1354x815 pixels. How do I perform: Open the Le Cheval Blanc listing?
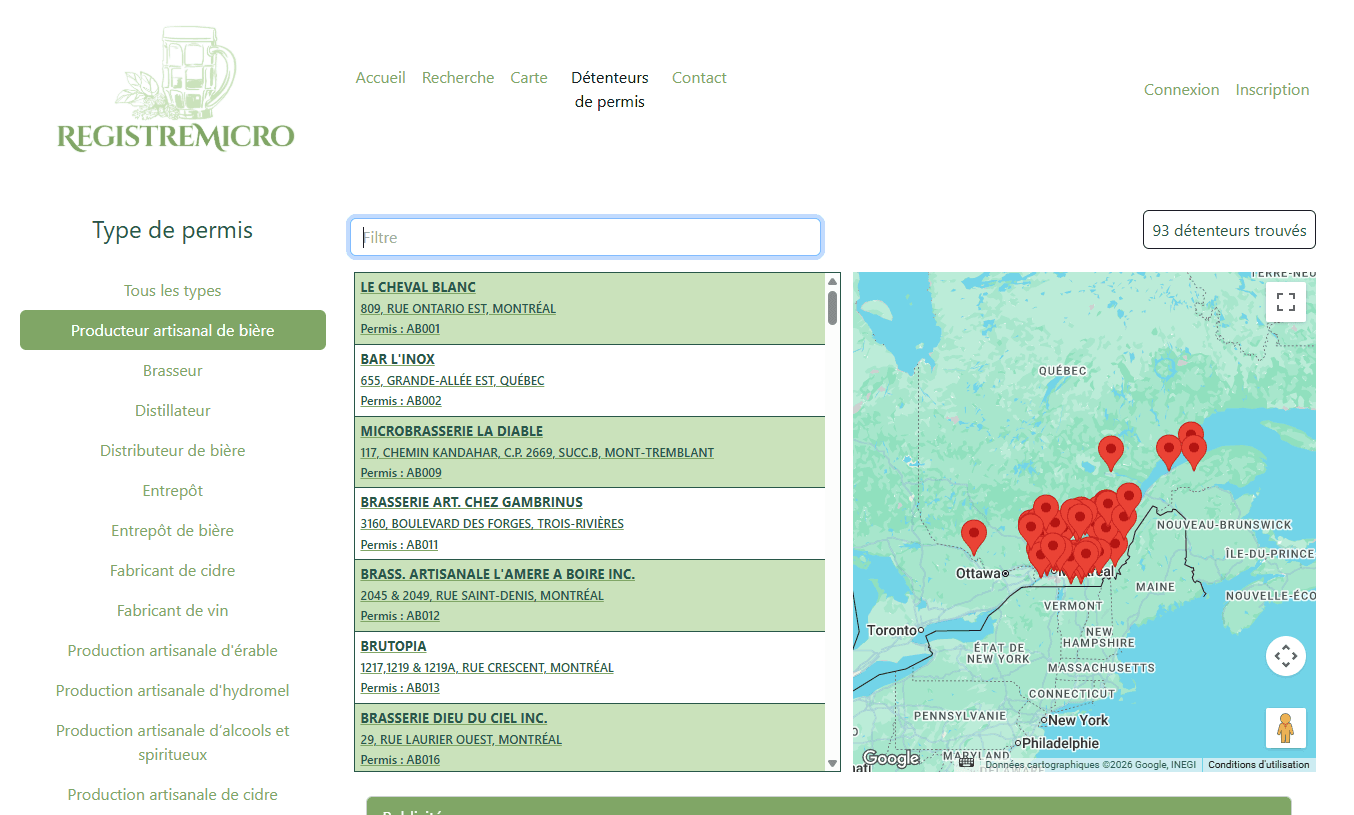click(418, 288)
